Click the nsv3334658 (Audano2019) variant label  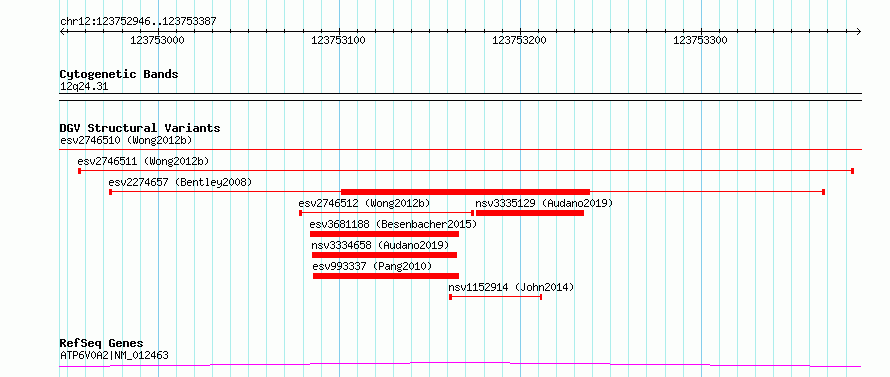[380, 245]
